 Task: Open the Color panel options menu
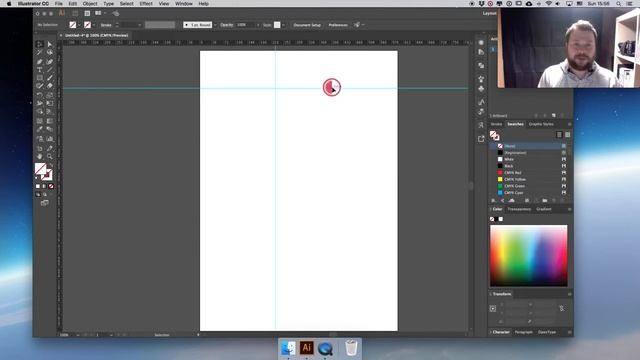pyautogui.click(x=569, y=209)
